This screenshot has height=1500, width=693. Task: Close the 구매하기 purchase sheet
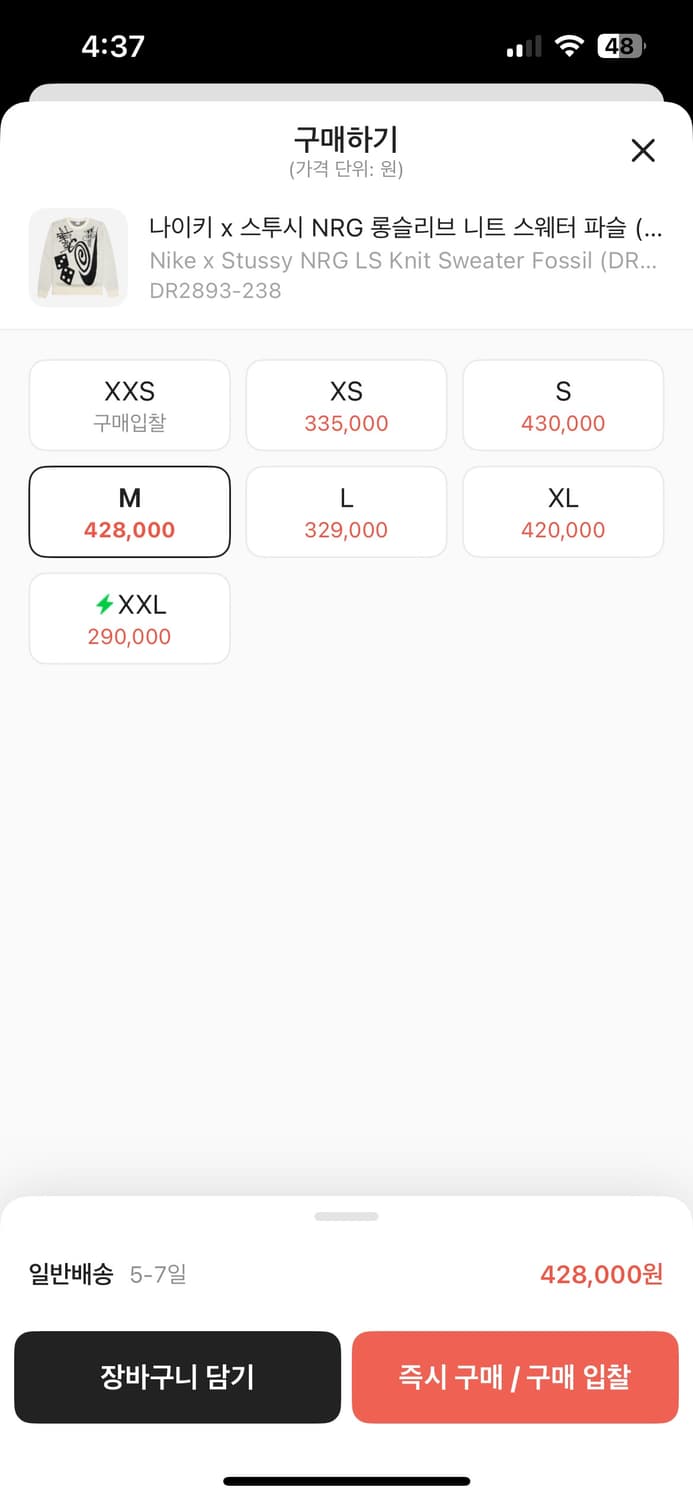[643, 151]
